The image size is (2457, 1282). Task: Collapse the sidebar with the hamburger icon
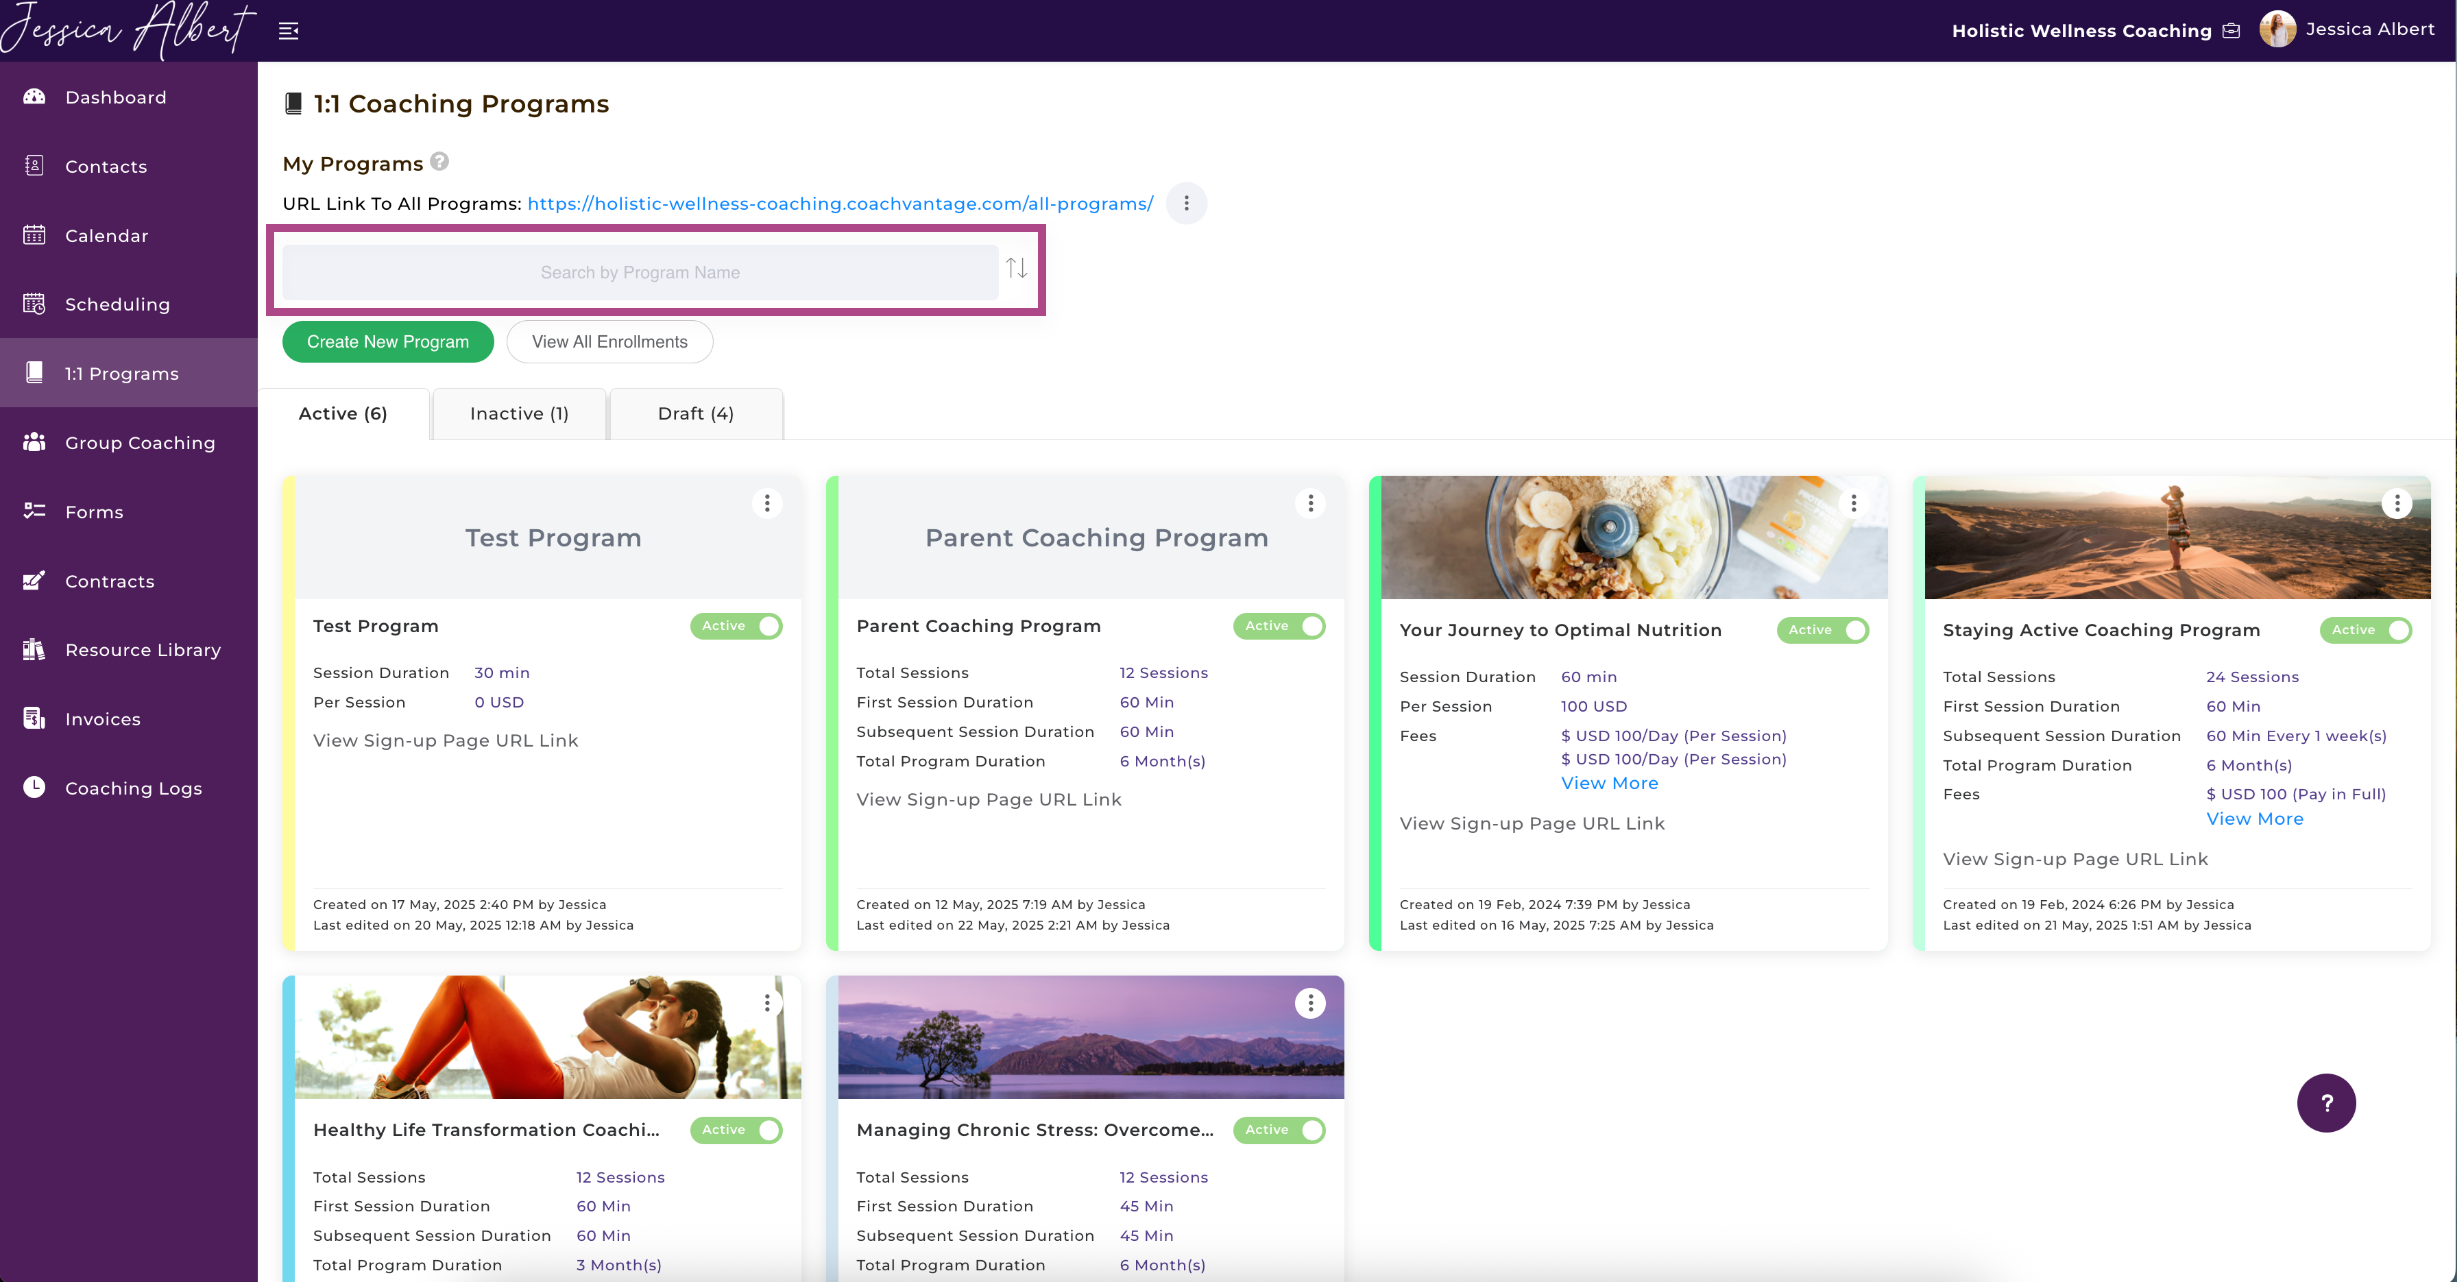289,31
